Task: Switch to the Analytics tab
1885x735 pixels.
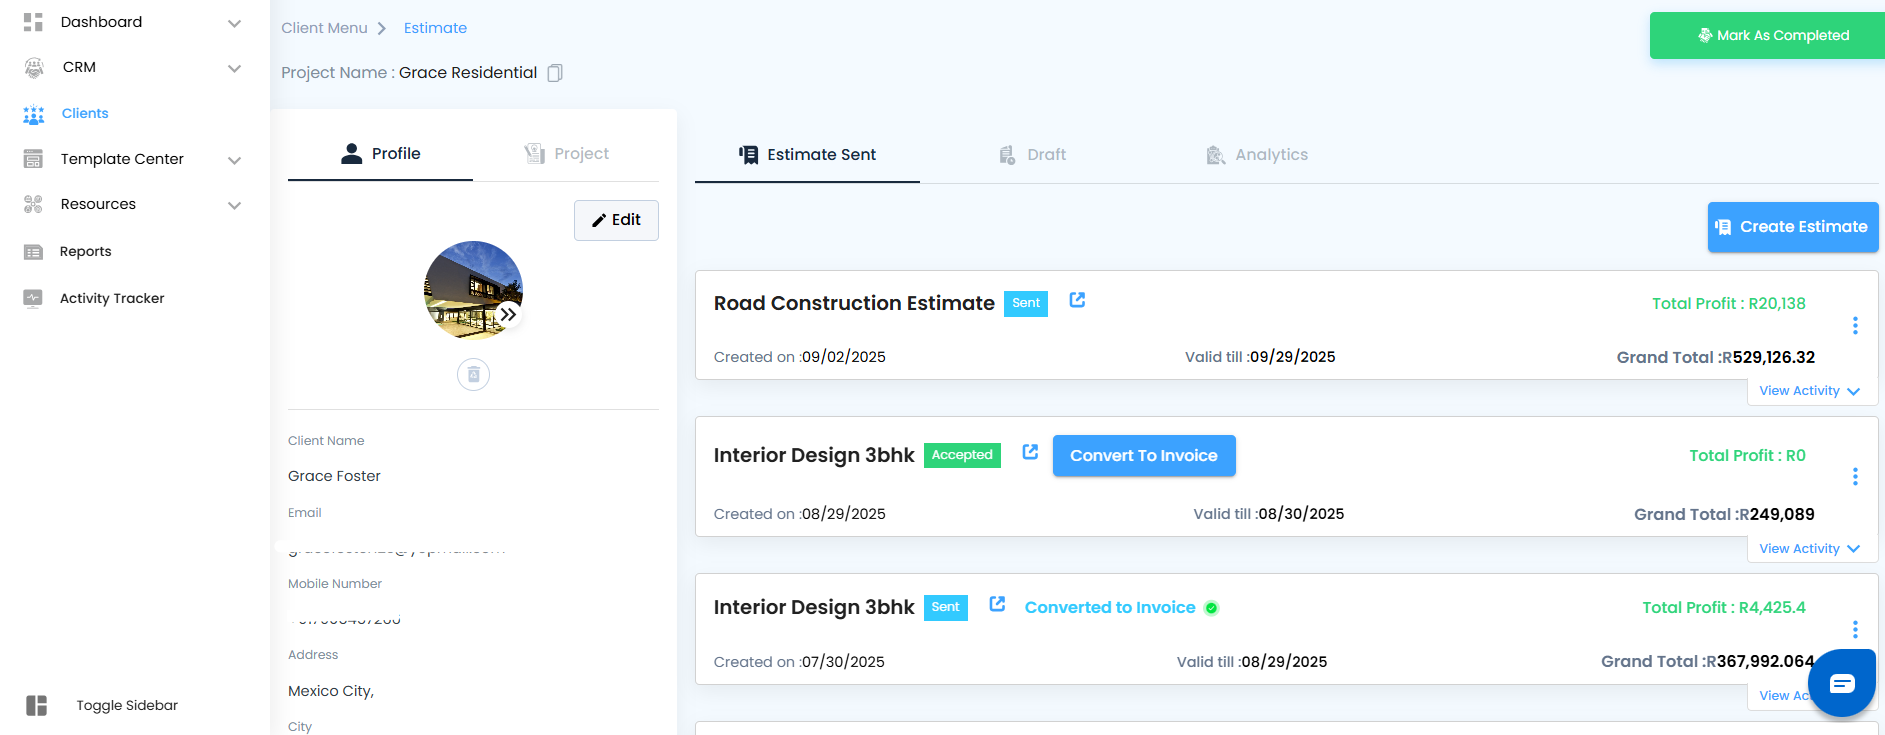Action: click(x=1257, y=155)
